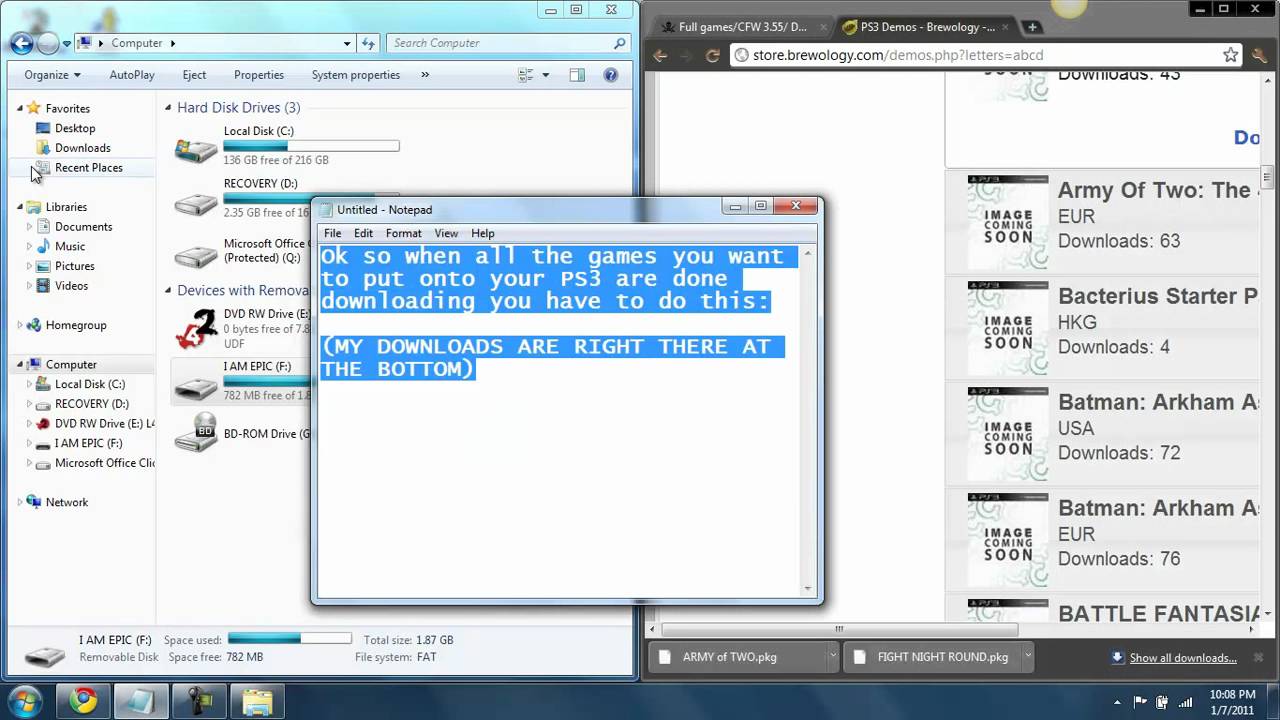Click Notepad vertical scrollbar down arrow

(809, 588)
